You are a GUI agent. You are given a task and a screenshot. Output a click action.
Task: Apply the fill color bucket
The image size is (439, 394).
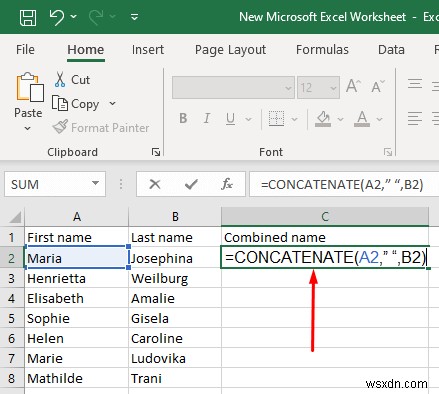tap(323, 118)
